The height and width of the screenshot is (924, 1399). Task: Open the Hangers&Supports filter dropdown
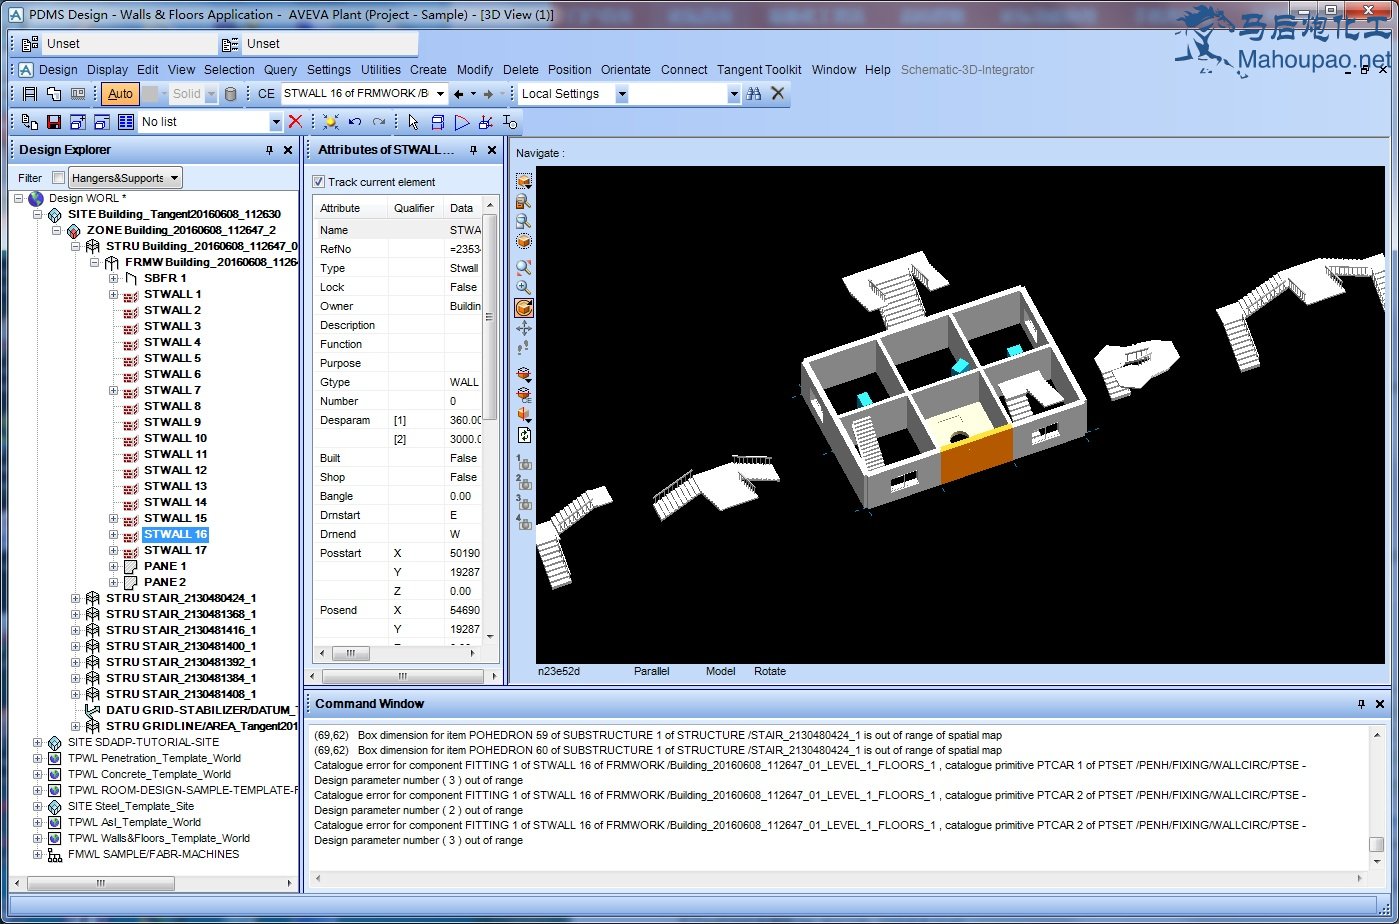pos(176,178)
